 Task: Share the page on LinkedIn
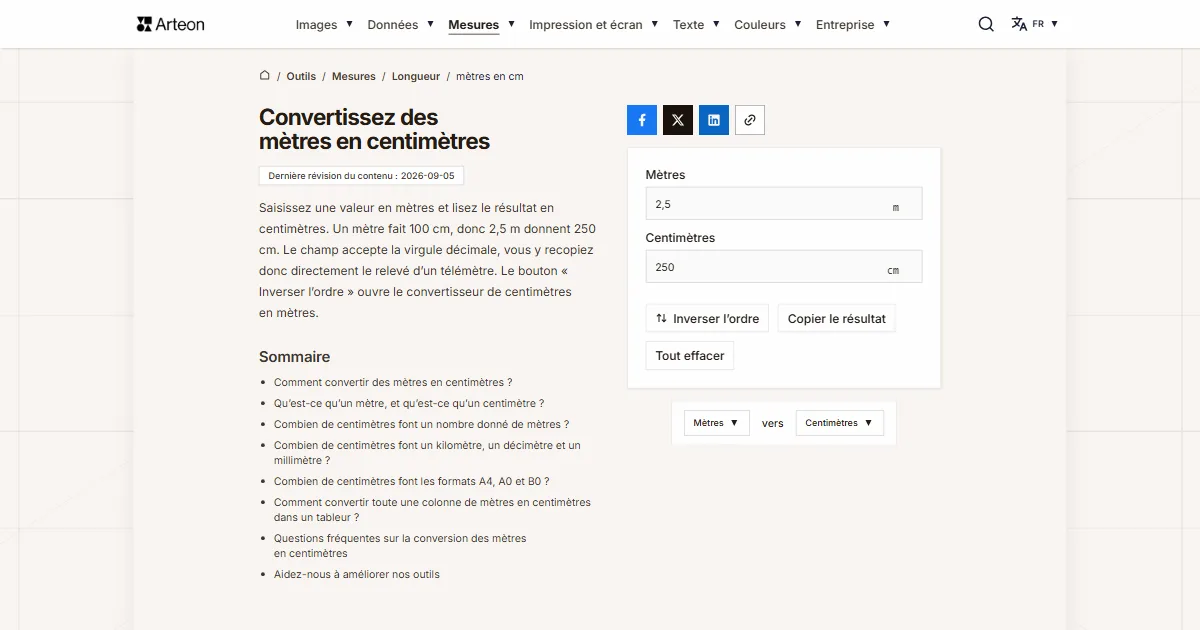[714, 120]
